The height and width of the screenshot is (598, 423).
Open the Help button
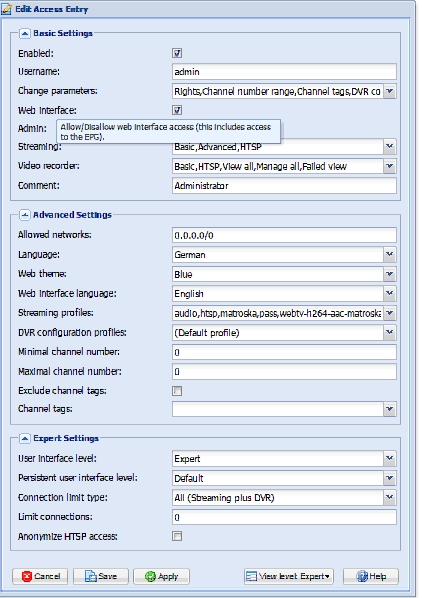pyautogui.click(x=371, y=577)
